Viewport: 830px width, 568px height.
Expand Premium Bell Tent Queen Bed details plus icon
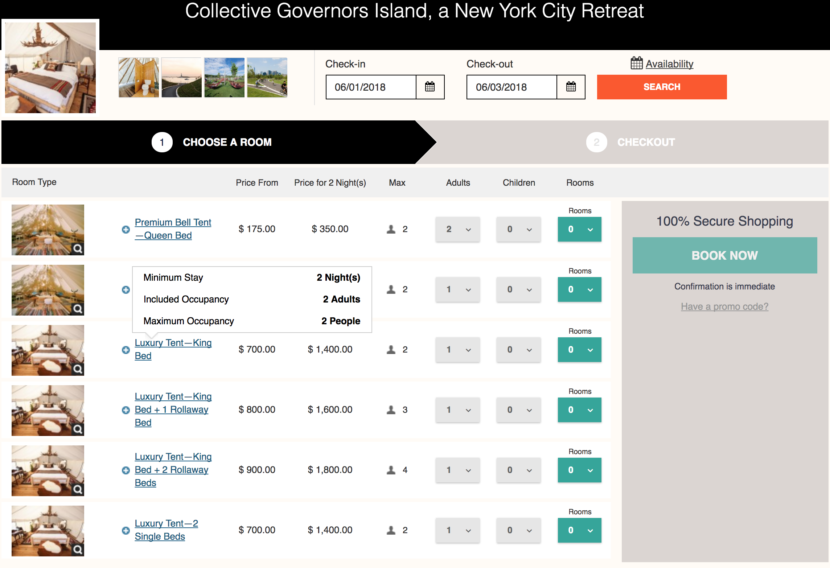pos(126,230)
